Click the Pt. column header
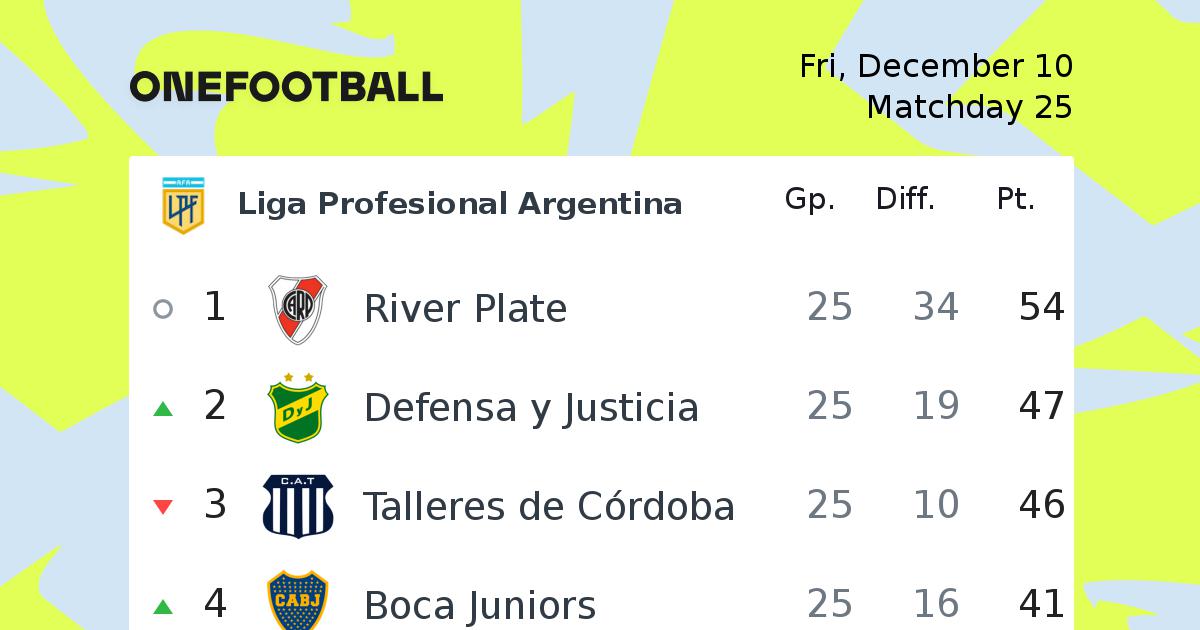The image size is (1200, 630). click(x=1015, y=200)
